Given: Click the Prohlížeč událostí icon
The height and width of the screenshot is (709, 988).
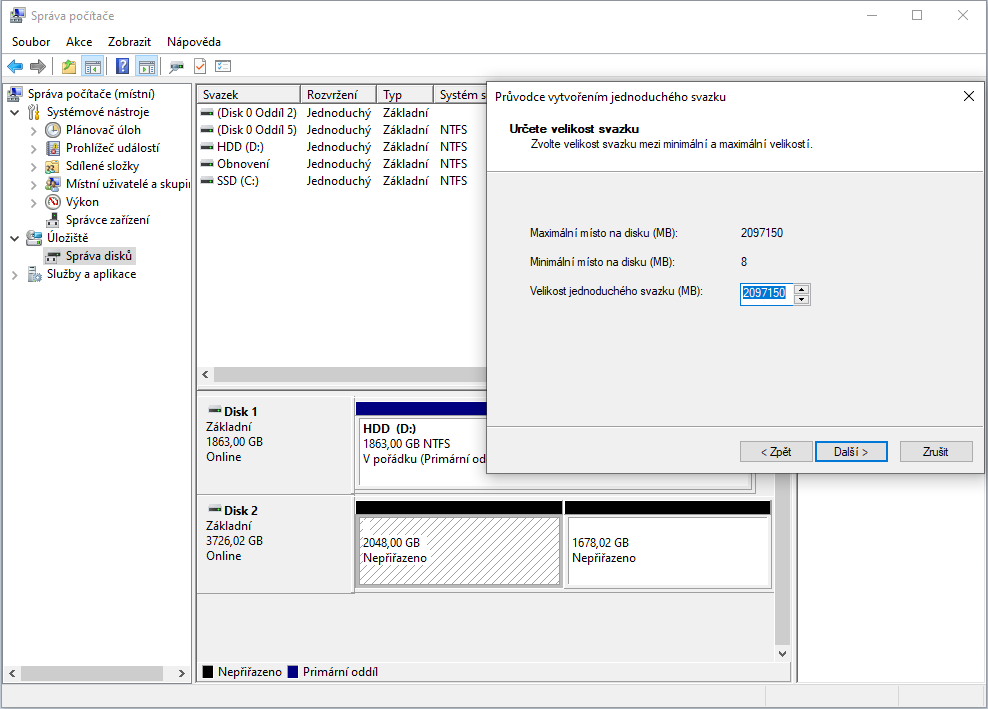Looking at the screenshot, I should tap(54, 148).
